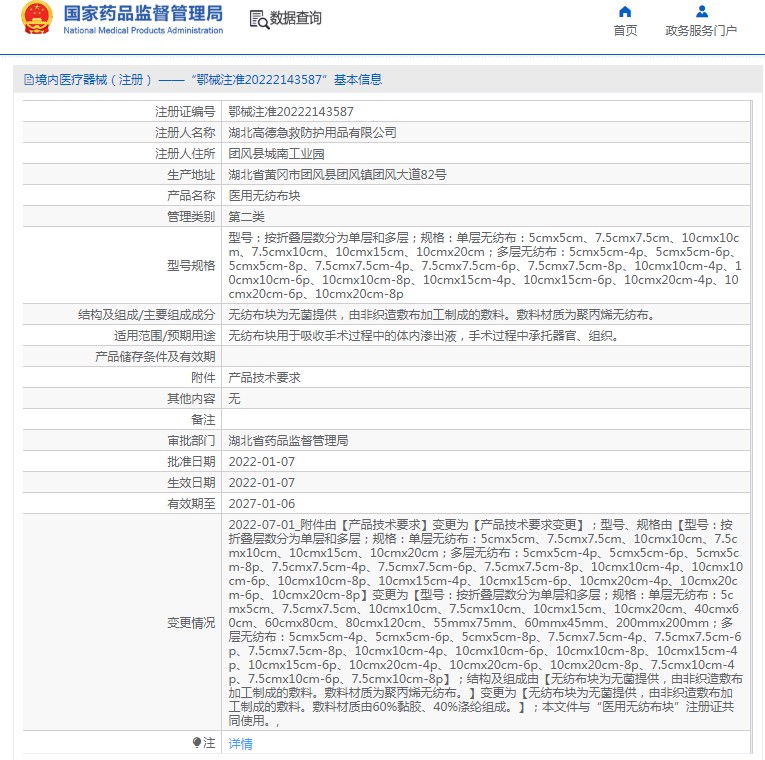The width and height of the screenshot is (765, 760).
Task: Click the lightbulb icon beside 注
Action: pos(197,743)
